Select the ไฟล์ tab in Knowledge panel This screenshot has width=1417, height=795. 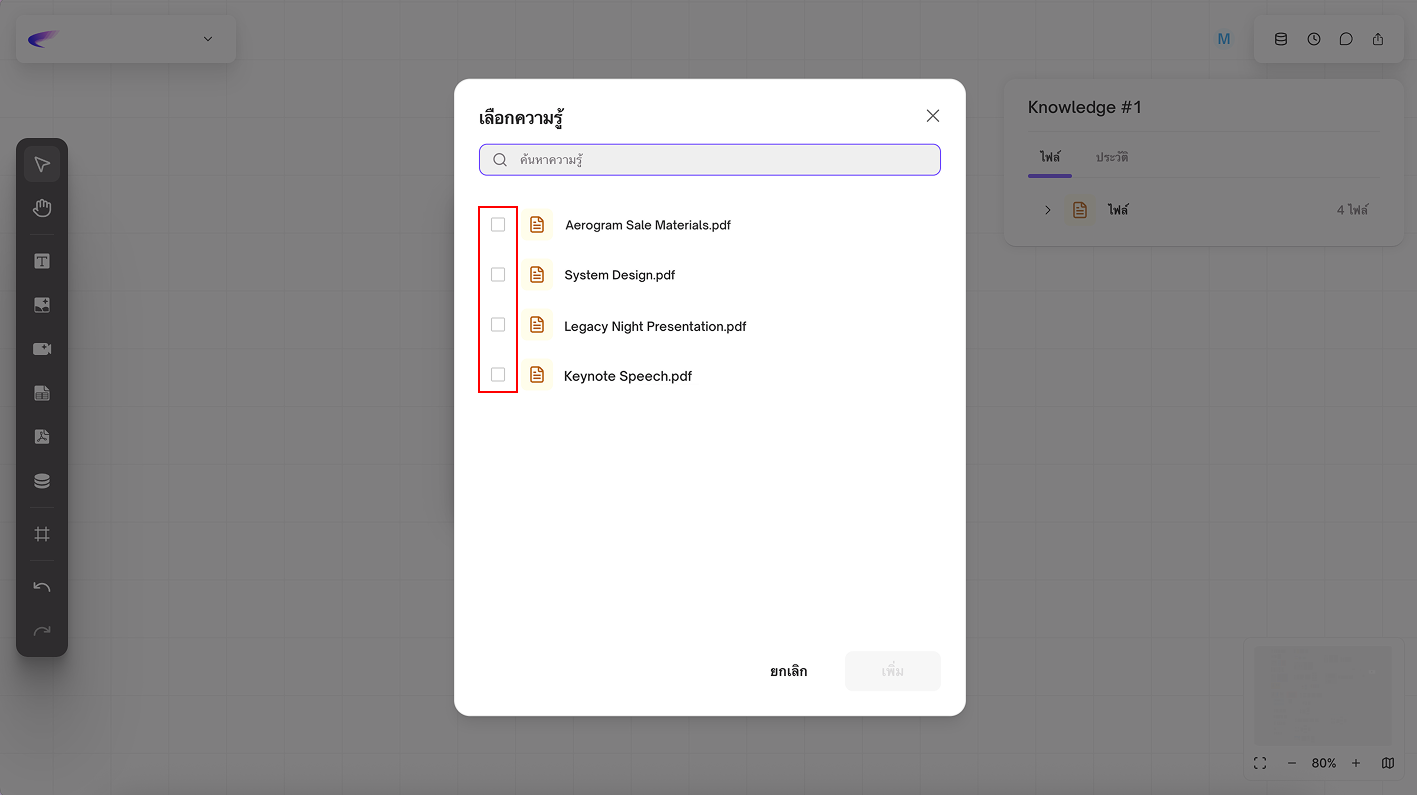pos(1049,158)
